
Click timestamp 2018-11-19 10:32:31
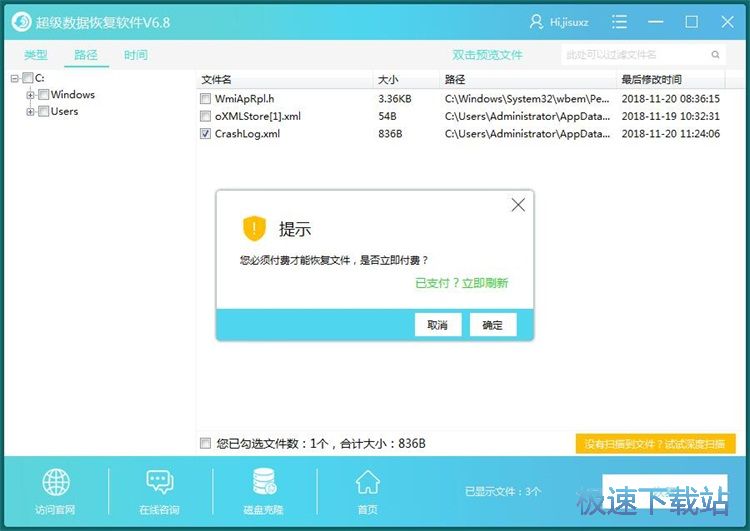tap(671, 116)
